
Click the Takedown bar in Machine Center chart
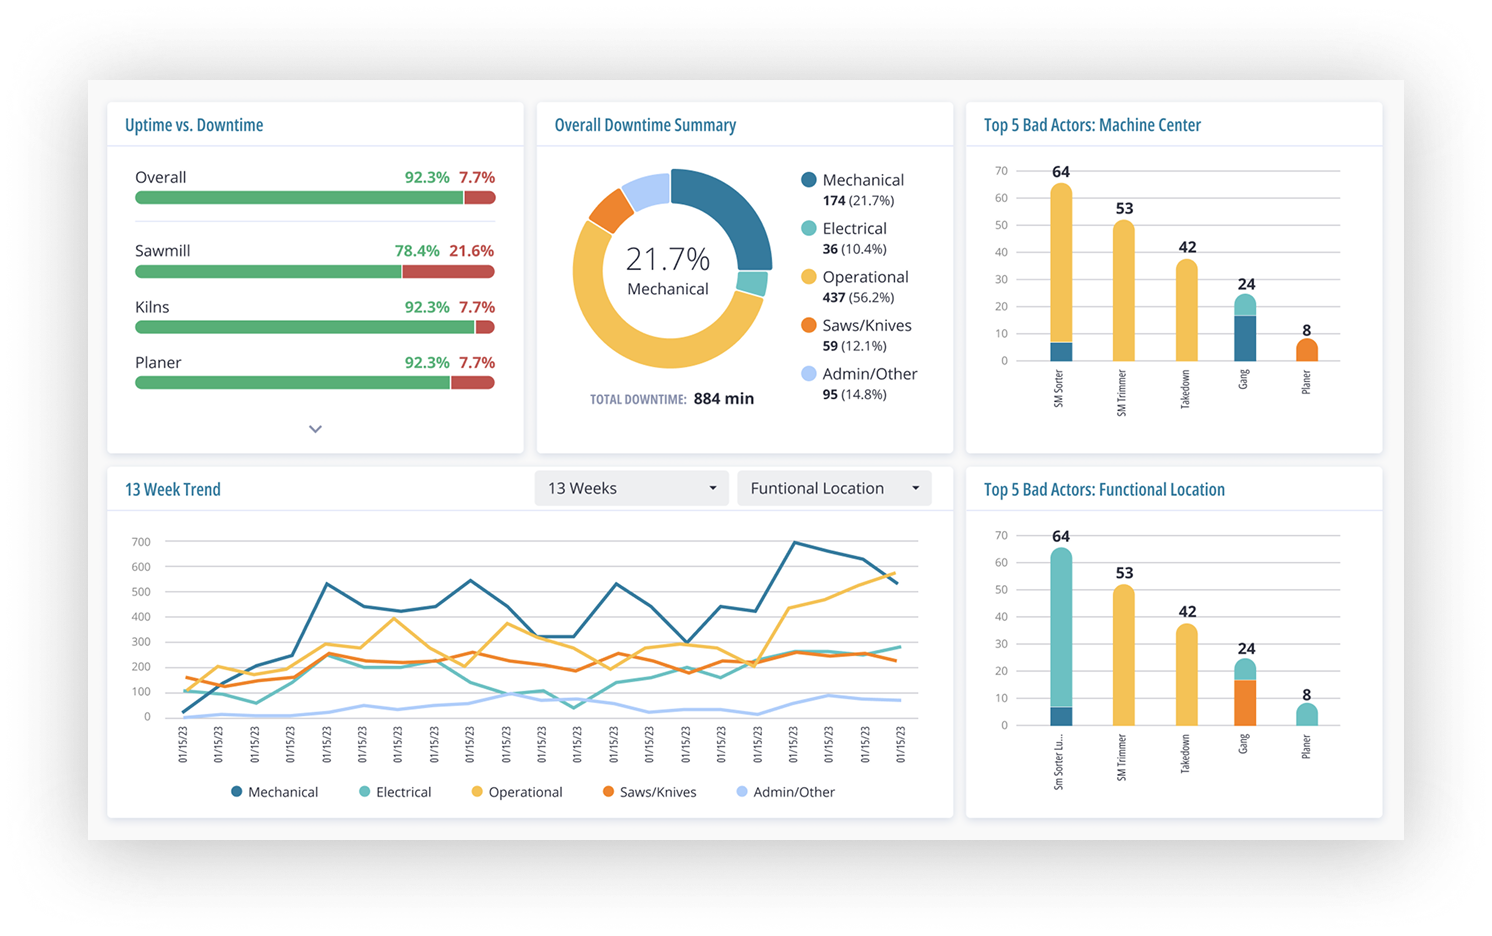(1187, 310)
